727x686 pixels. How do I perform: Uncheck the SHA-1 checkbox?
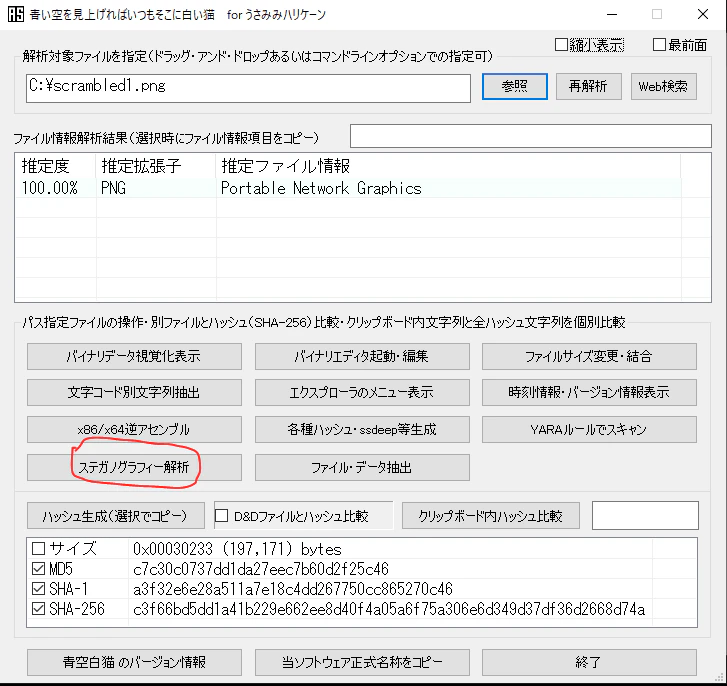pyautogui.click(x=38, y=589)
